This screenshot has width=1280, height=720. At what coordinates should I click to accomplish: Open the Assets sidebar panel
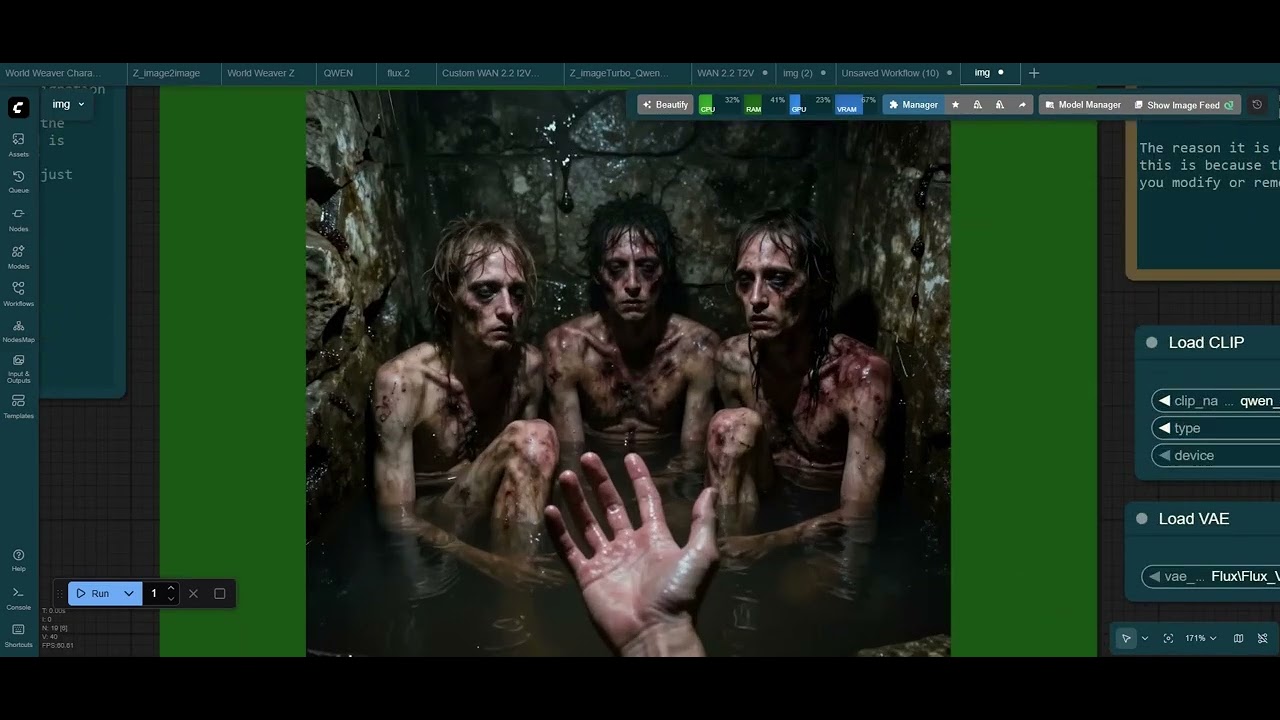pos(18,144)
